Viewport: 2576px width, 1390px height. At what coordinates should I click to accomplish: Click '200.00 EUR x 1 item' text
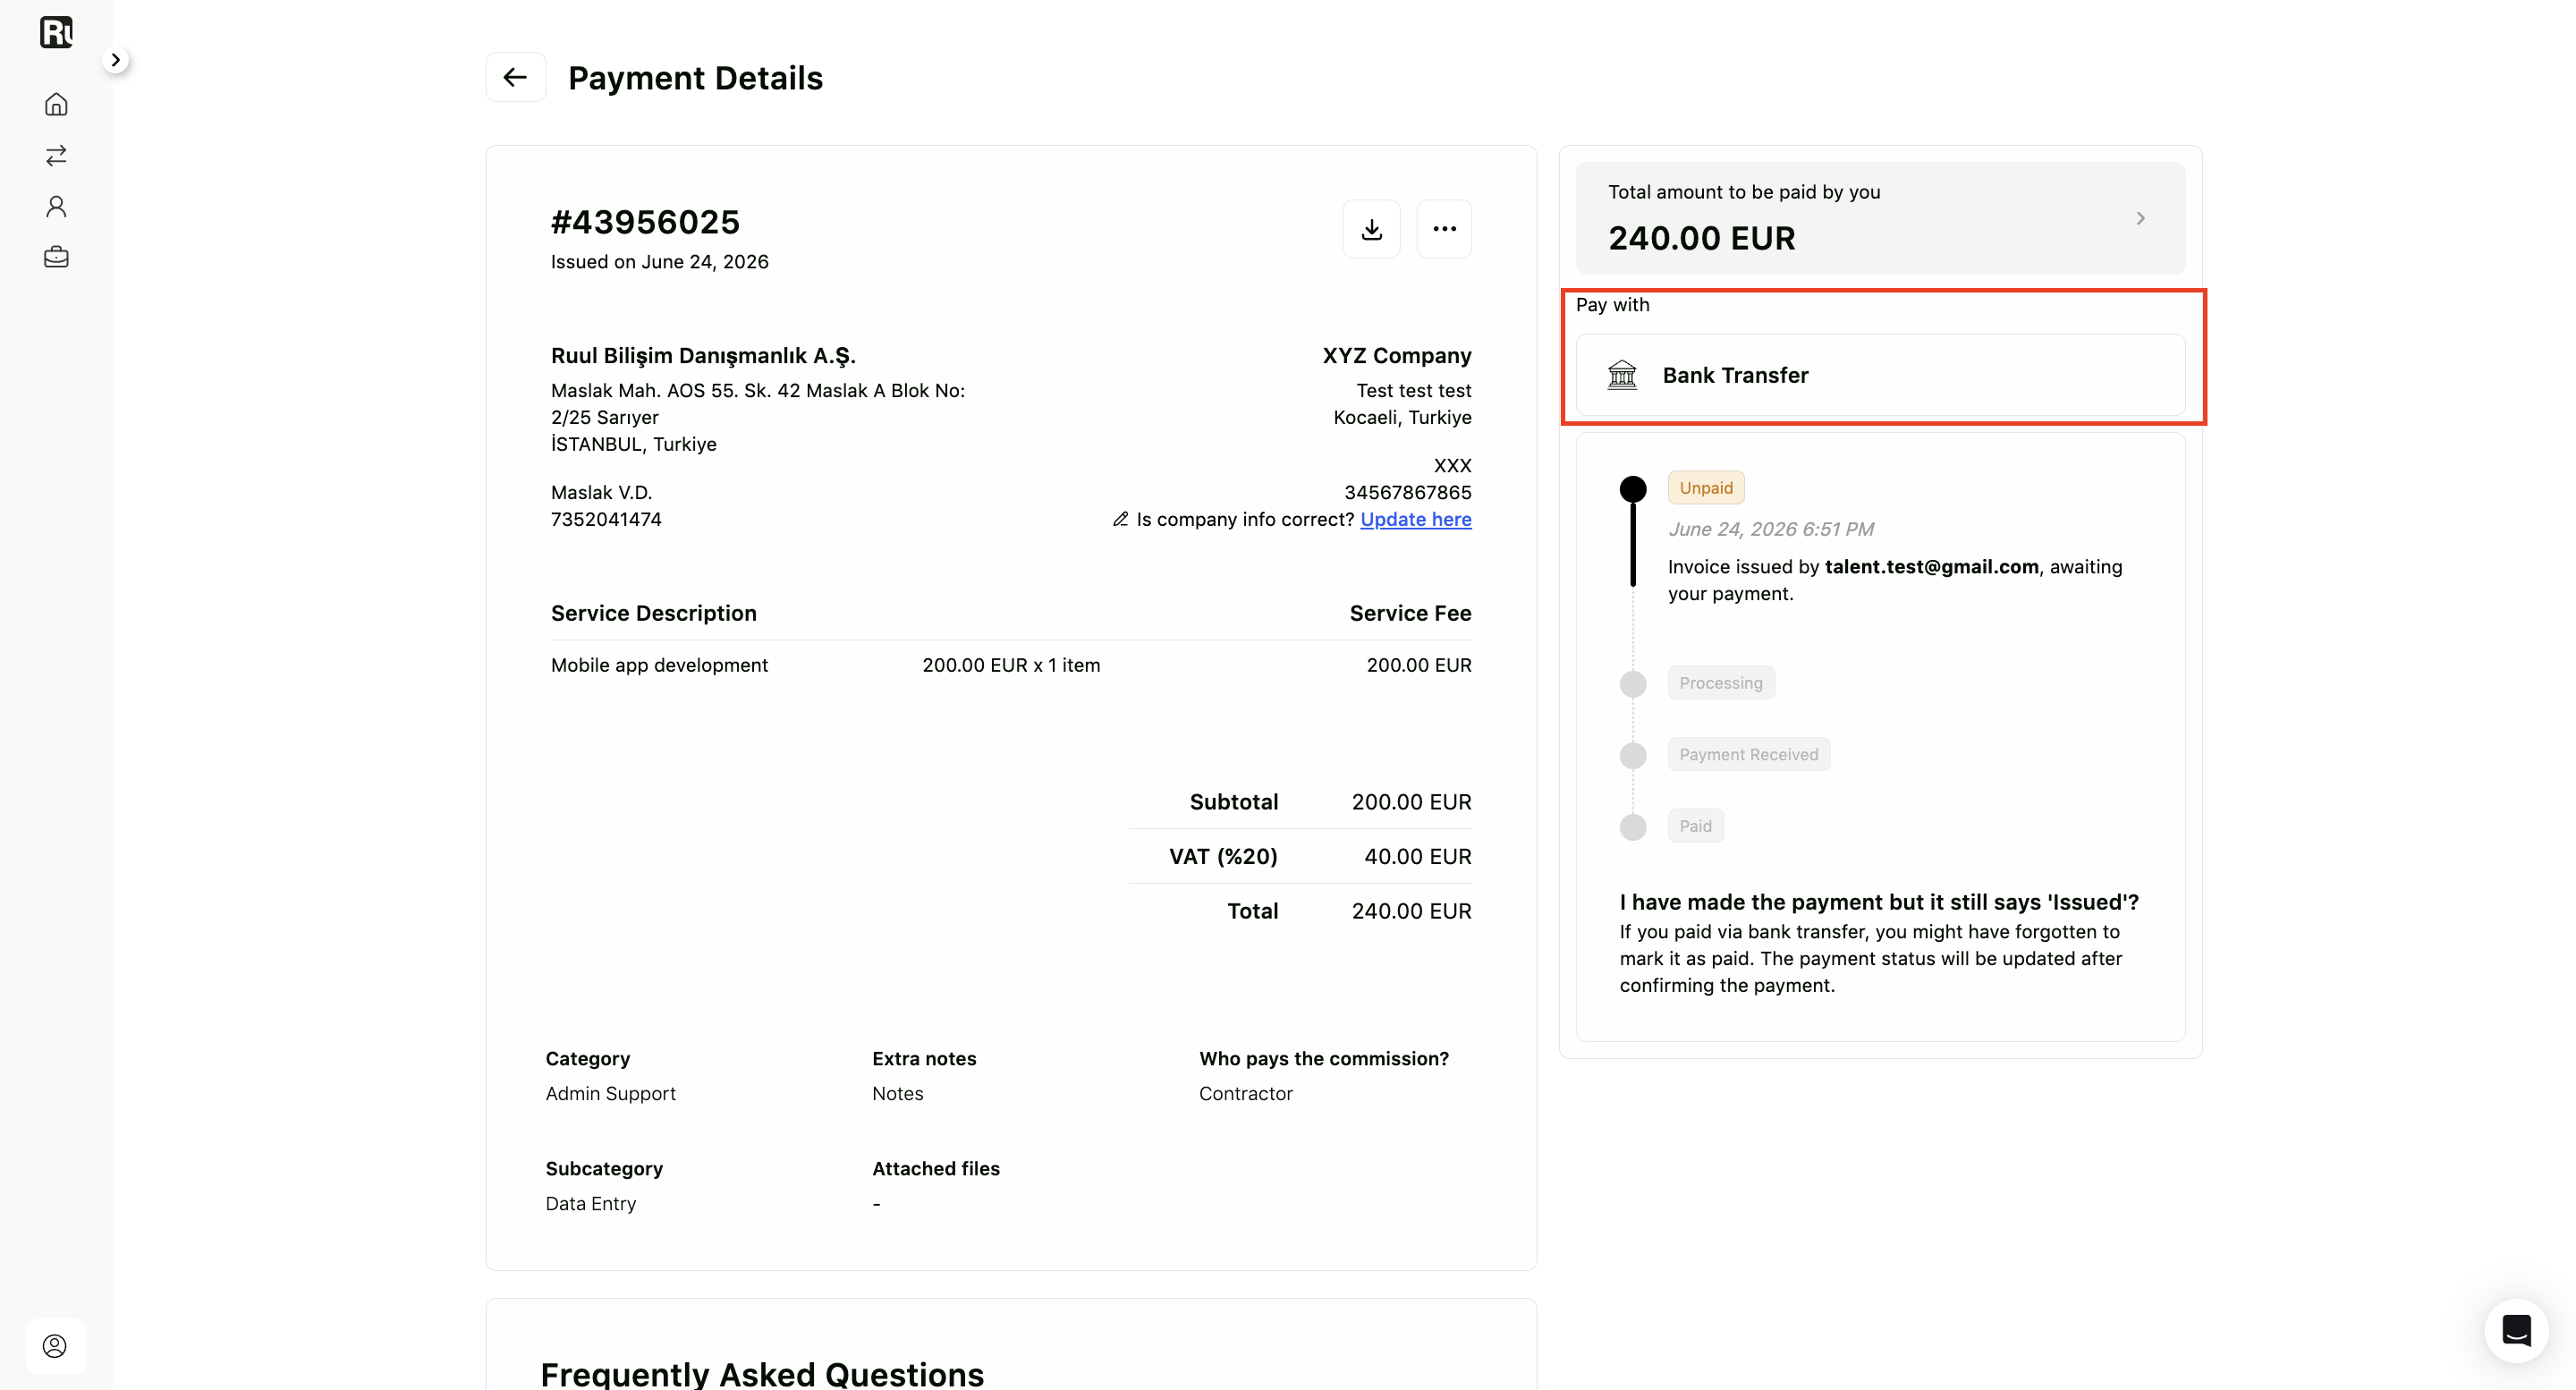tap(1011, 665)
